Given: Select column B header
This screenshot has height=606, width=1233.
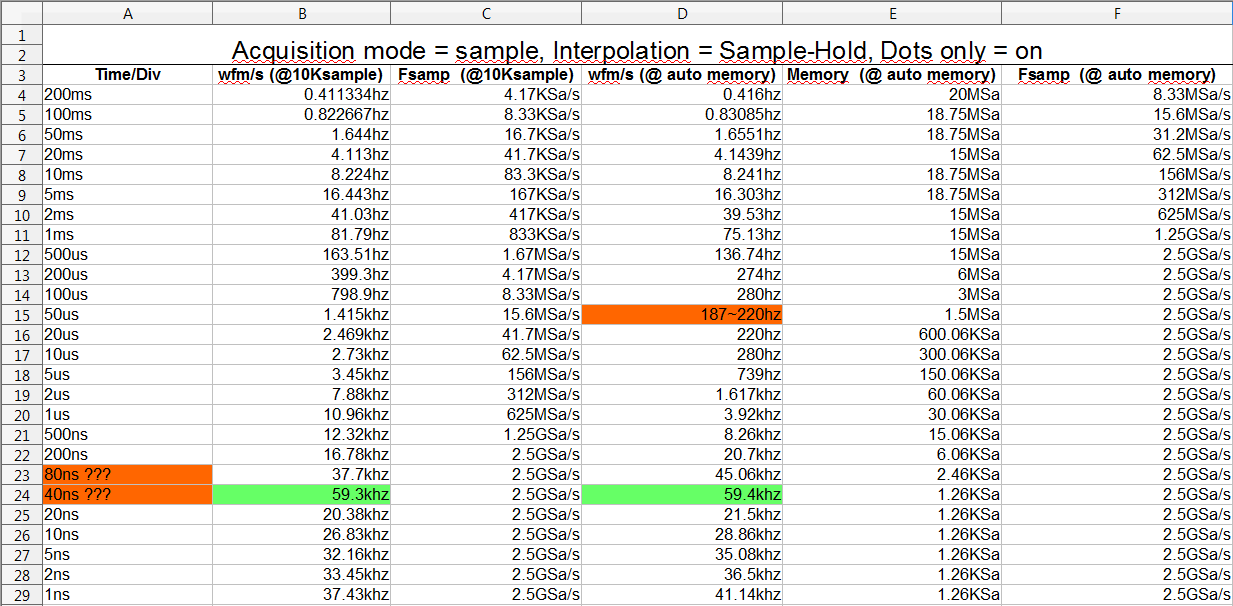Looking at the screenshot, I should (x=301, y=13).
